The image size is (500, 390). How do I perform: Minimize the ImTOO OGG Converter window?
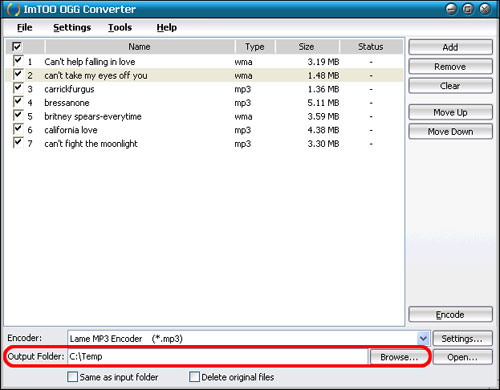tap(451, 9)
